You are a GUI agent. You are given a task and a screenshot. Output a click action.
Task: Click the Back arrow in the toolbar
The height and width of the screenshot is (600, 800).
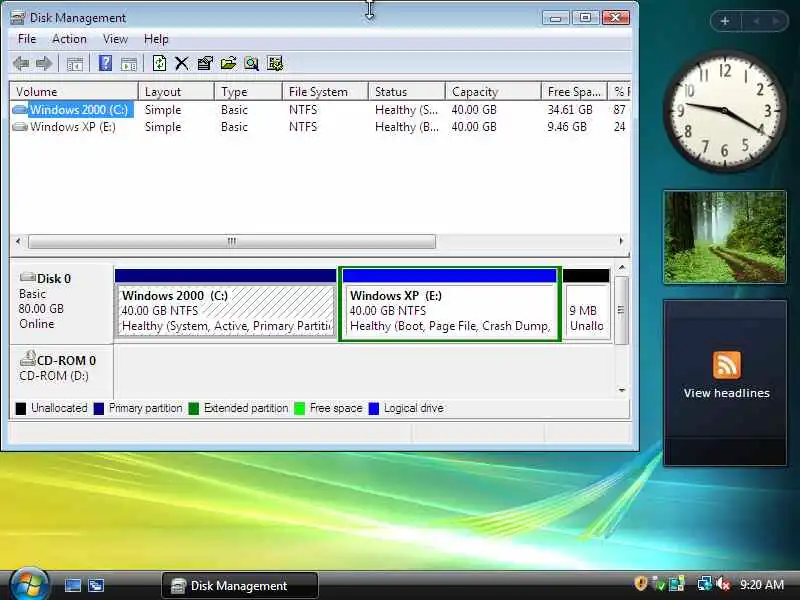pos(21,64)
